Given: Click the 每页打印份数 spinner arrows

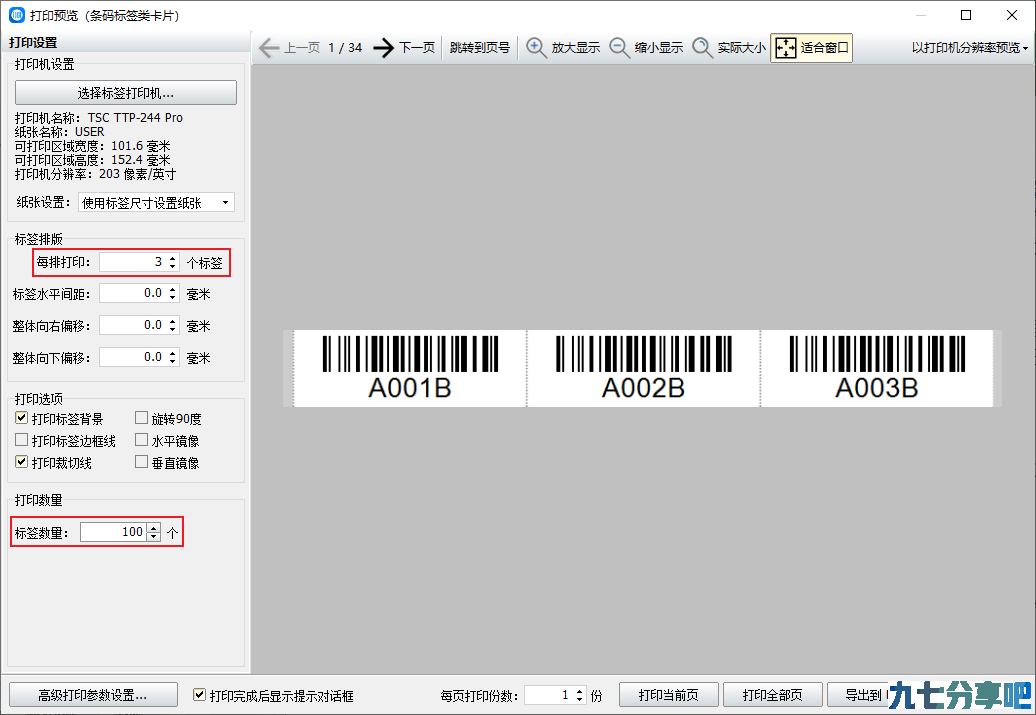Looking at the screenshot, I should pos(579,695).
